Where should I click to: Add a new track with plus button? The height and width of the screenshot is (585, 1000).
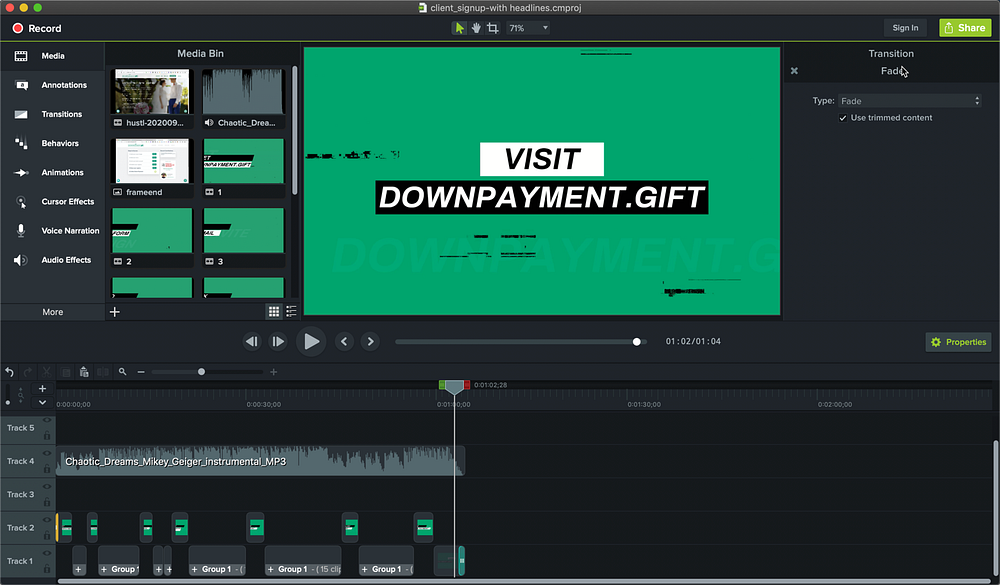pos(42,388)
